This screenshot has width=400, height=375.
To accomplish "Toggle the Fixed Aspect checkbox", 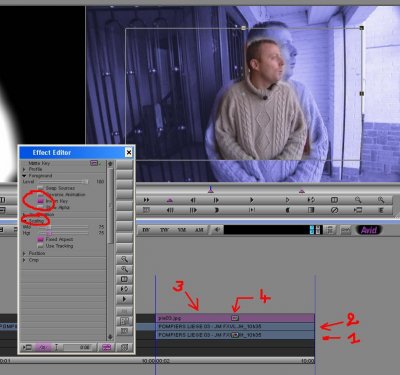I will (40, 239).
